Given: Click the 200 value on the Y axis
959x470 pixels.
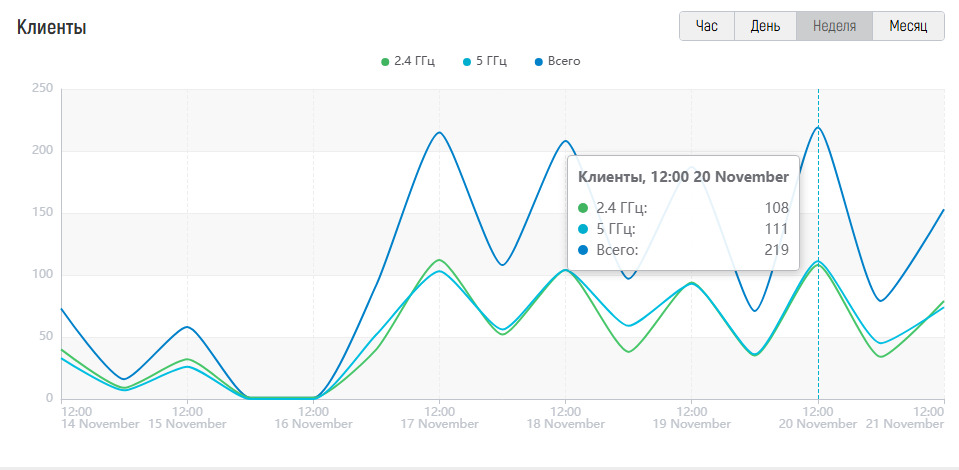Looking at the screenshot, I should (42, 151).
